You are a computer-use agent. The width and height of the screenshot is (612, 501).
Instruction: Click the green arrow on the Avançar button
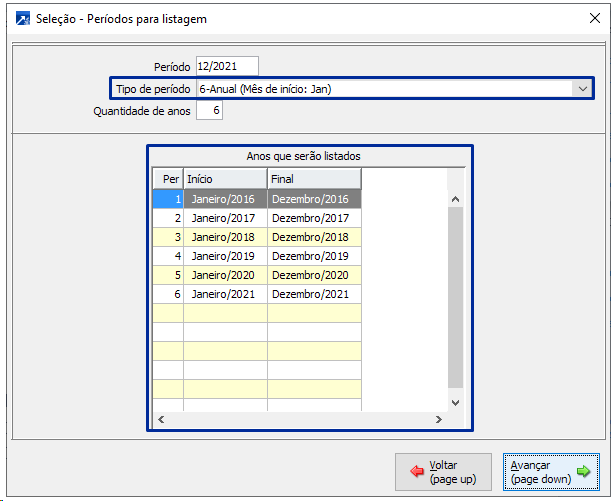(584, 472)
